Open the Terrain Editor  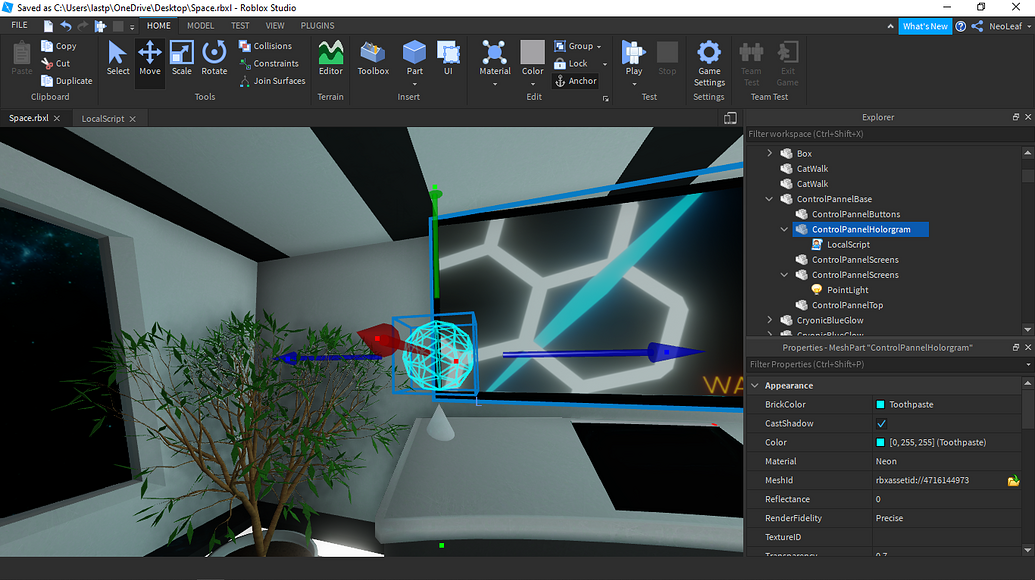[x=331, y=58]
